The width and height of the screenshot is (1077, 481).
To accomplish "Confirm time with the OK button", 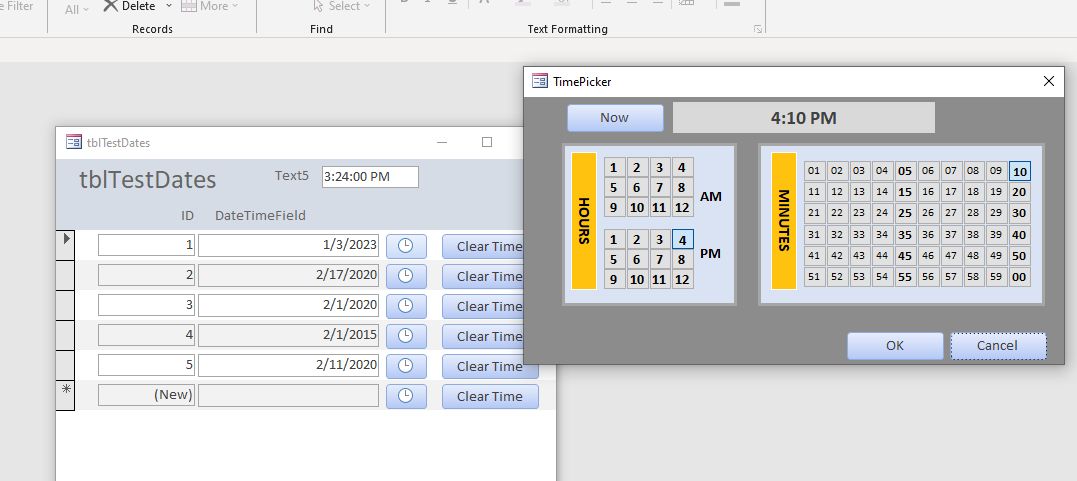I will pyautogui.click(x=895, y=346).
